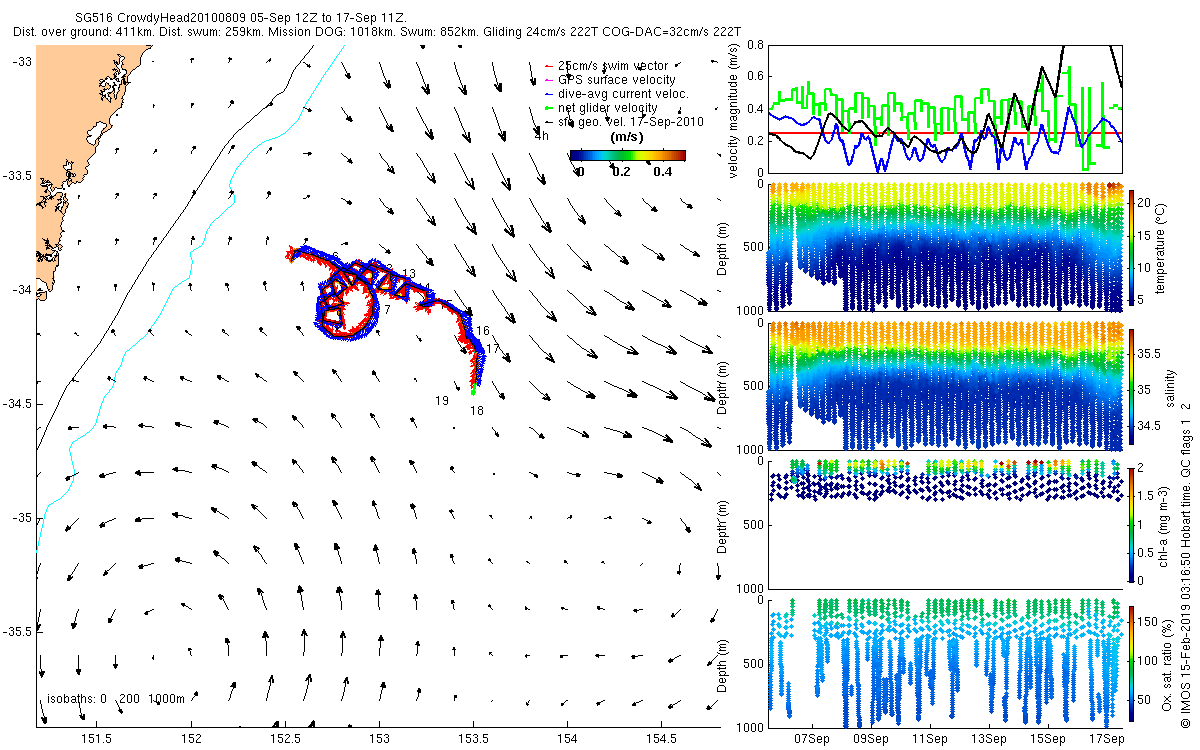Click longitude tick label 153
The width and height of the screenshot is (1200, 750).
[380, 738]
